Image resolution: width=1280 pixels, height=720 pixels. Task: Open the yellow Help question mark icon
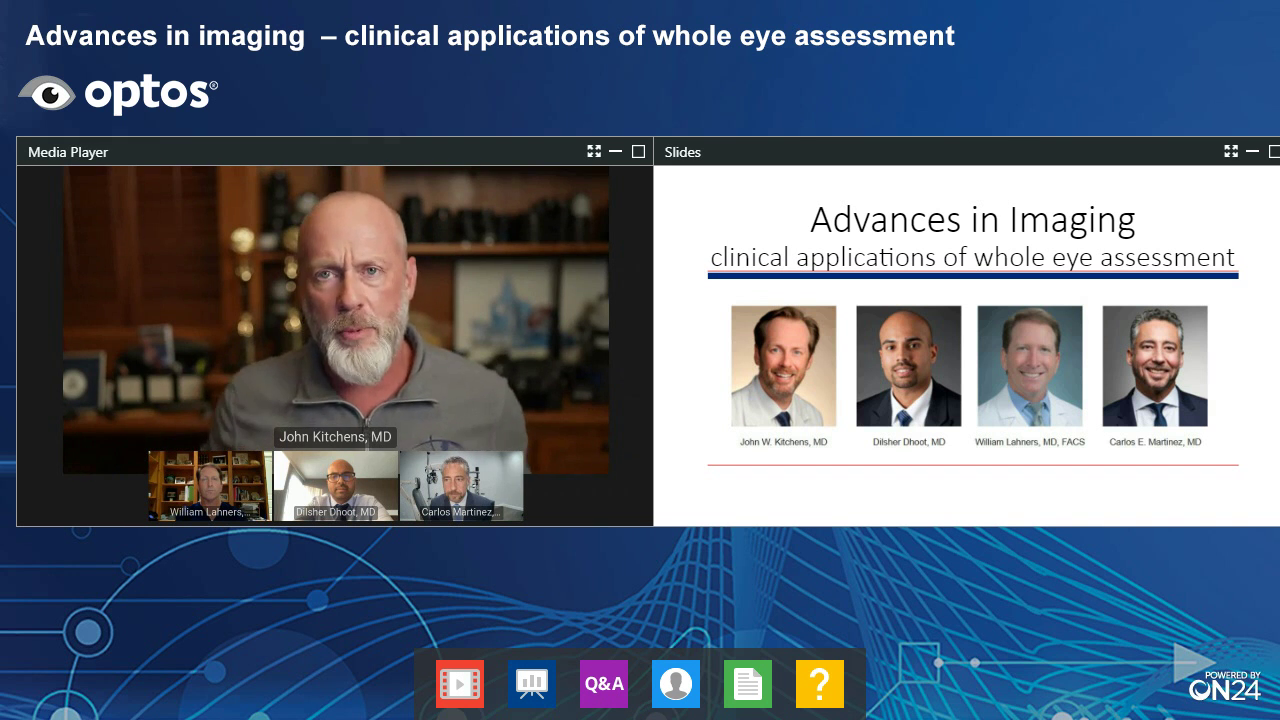tap(820, 684)
